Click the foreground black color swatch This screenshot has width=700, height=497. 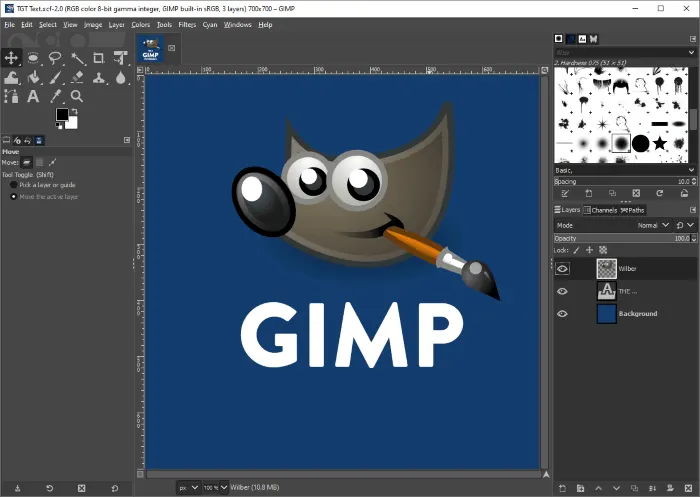61,114
